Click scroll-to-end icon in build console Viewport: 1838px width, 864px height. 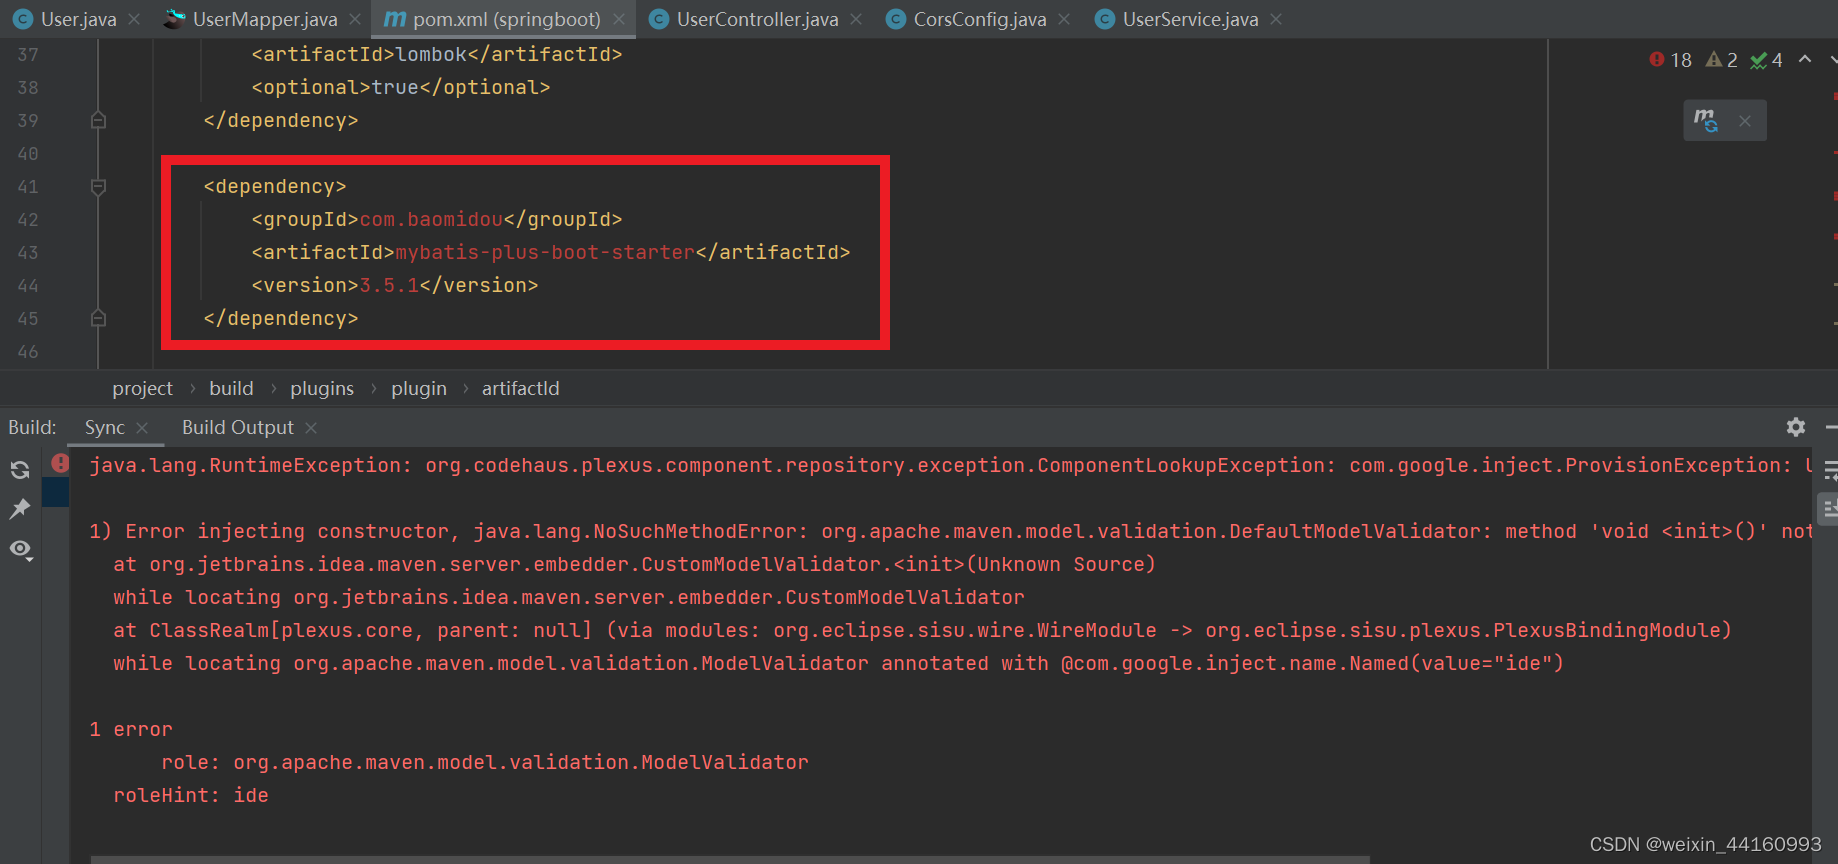click(x=1830, y=508)
